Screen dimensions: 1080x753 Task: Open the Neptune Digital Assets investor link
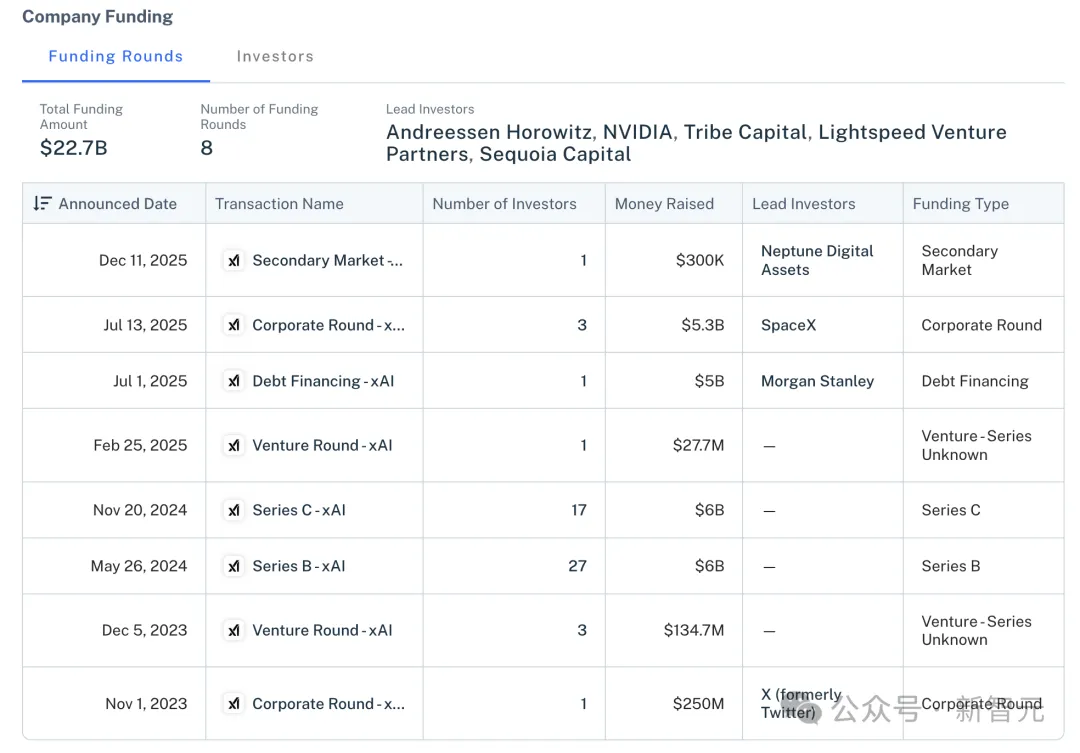pos(817,260)
